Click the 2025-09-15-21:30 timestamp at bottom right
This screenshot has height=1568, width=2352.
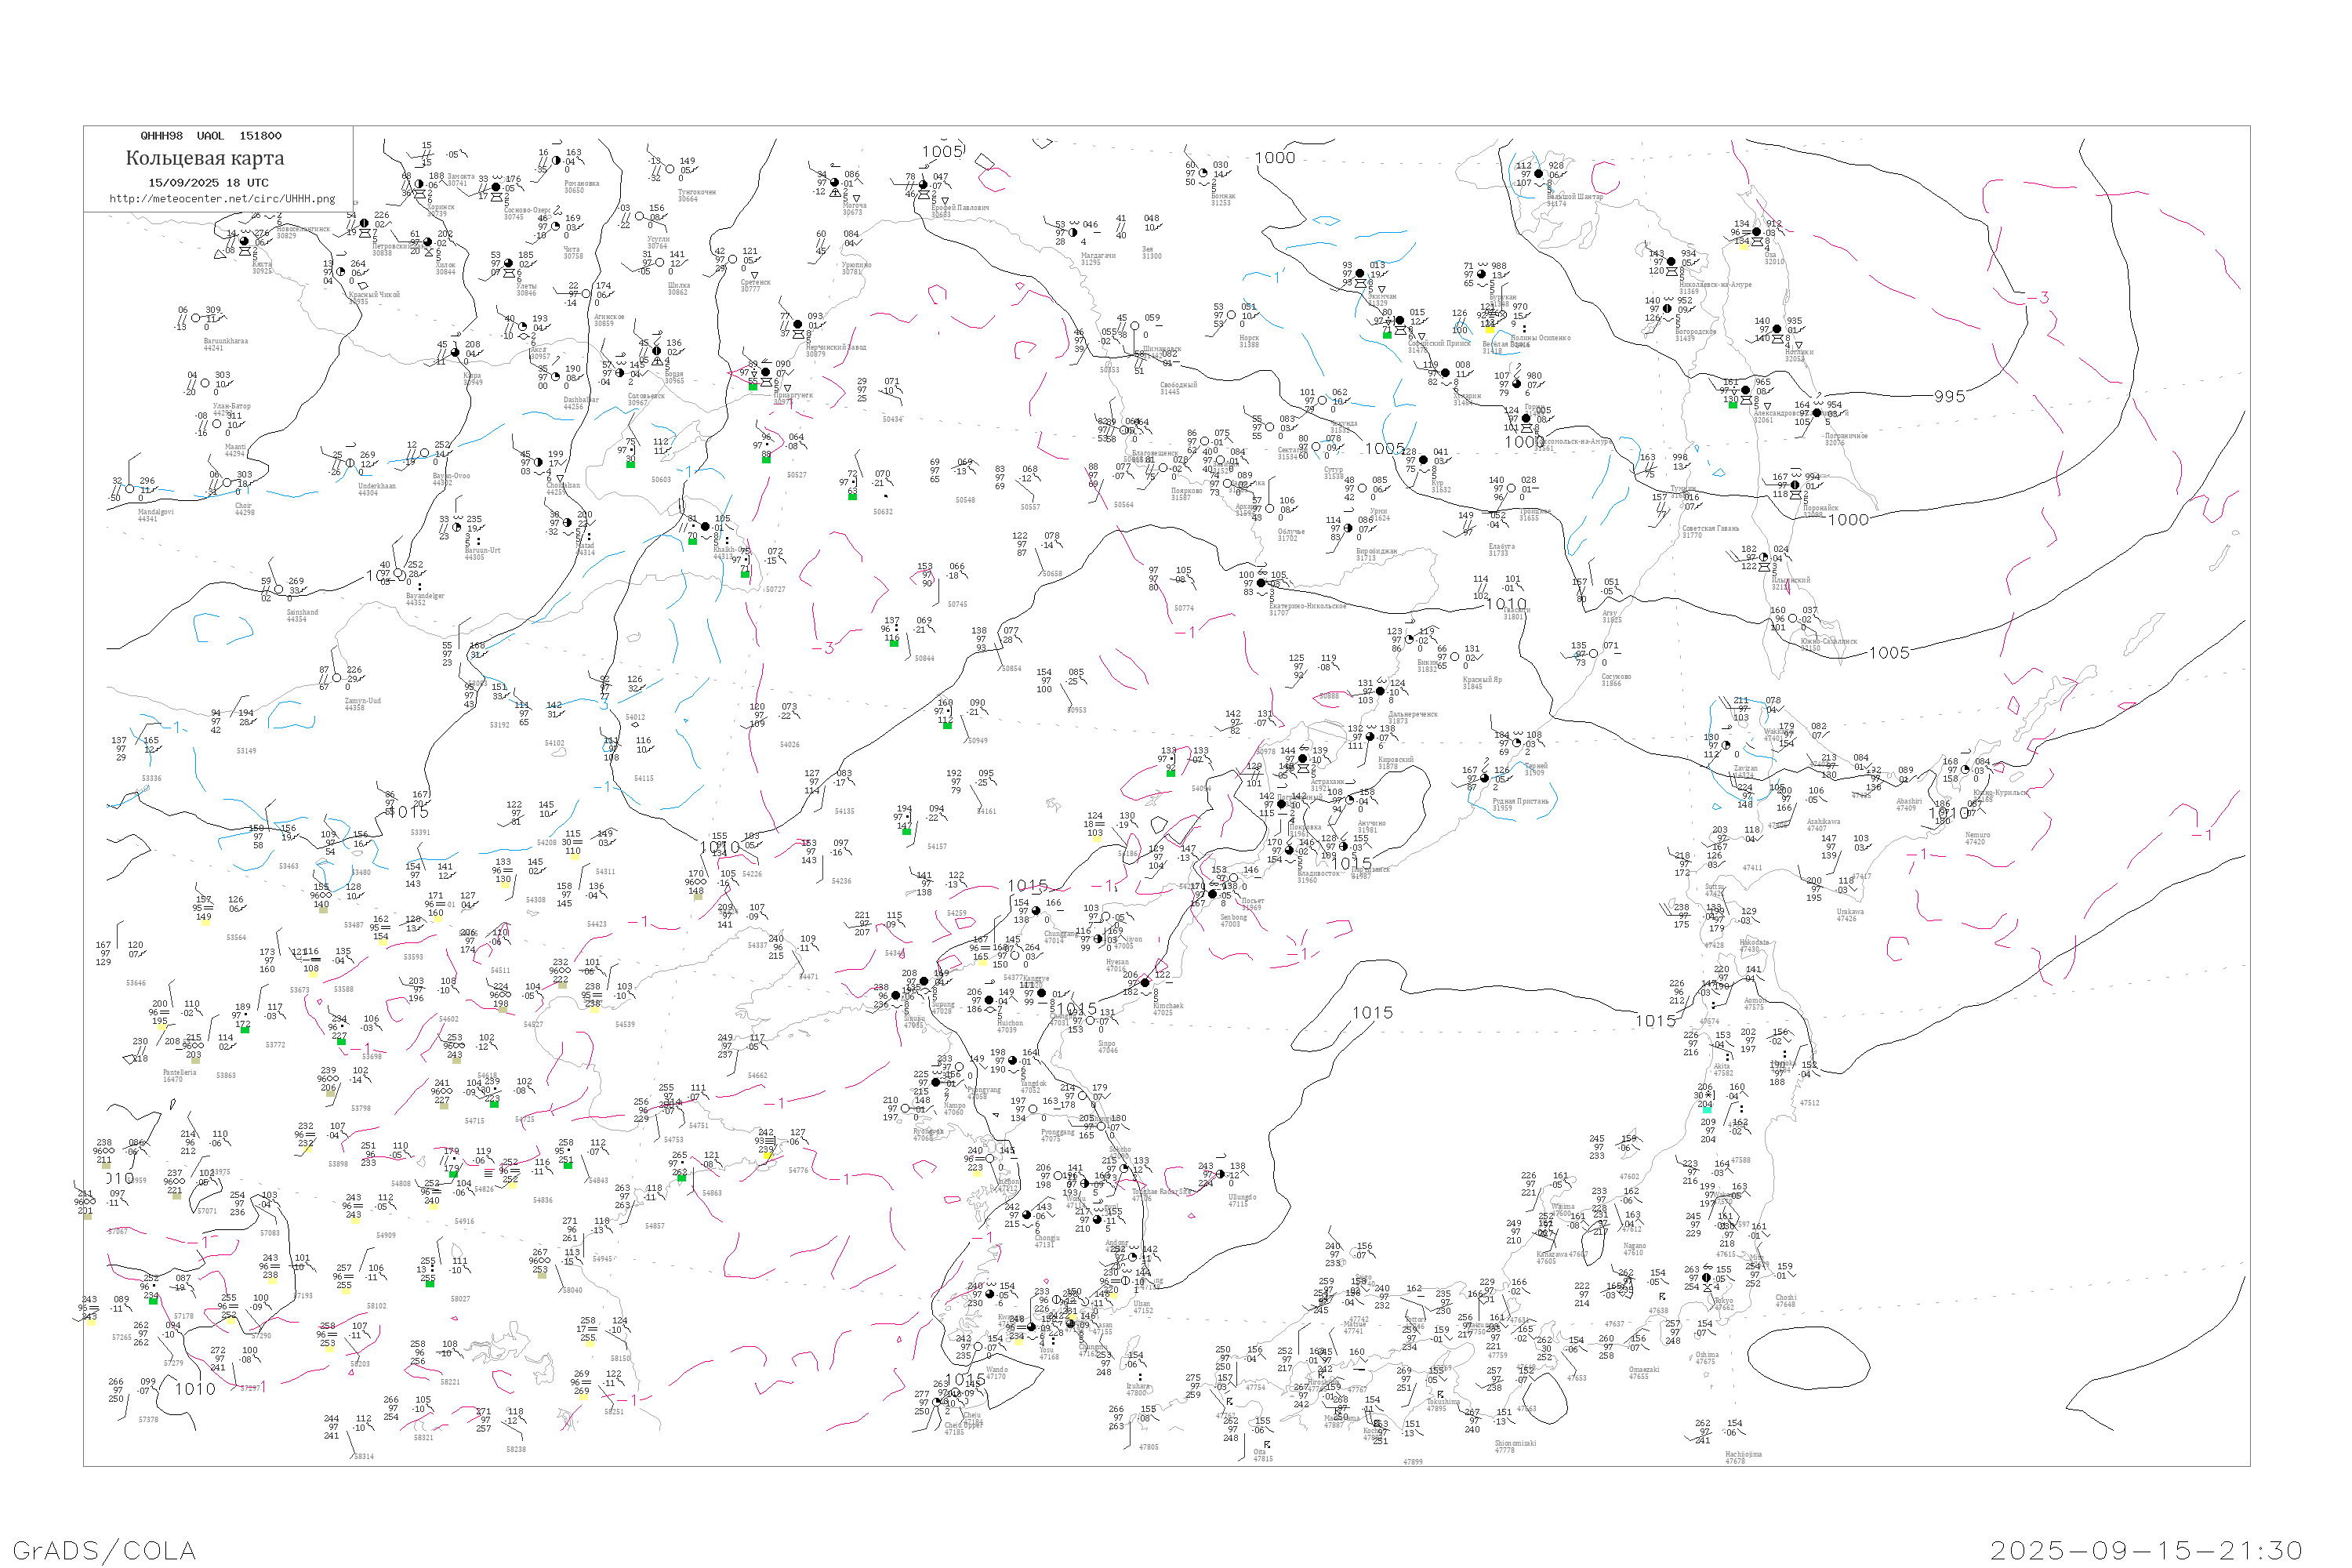pyautogui.click(x=2147, y=1550)
